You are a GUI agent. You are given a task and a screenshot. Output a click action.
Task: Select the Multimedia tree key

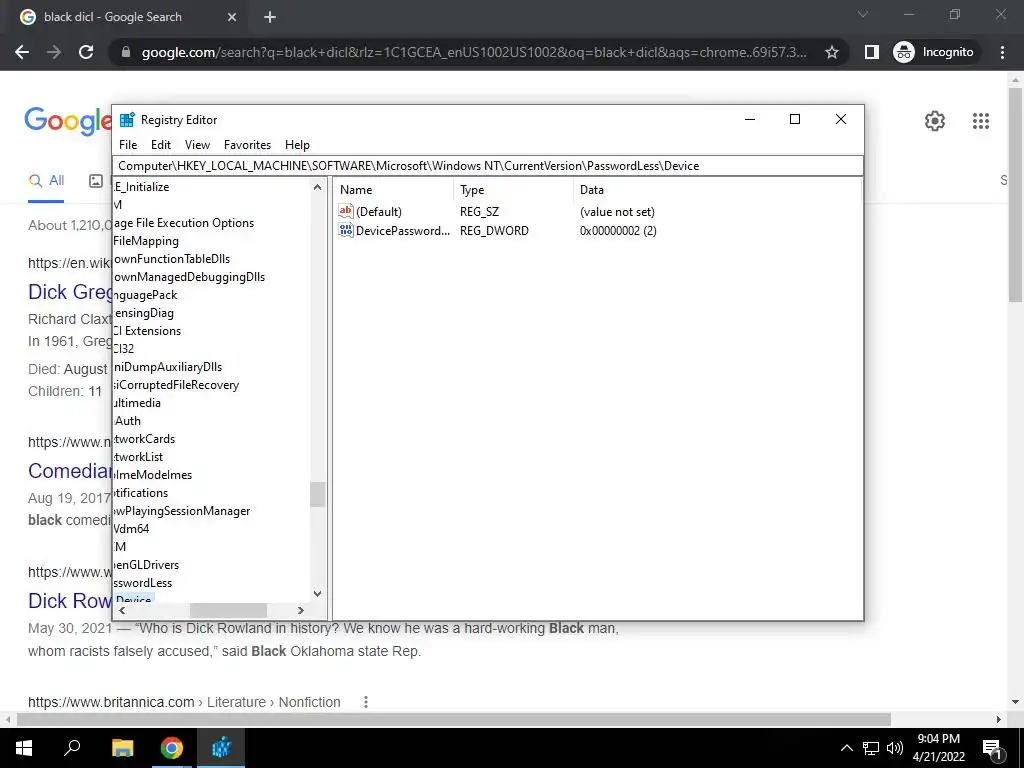[137, 403]
